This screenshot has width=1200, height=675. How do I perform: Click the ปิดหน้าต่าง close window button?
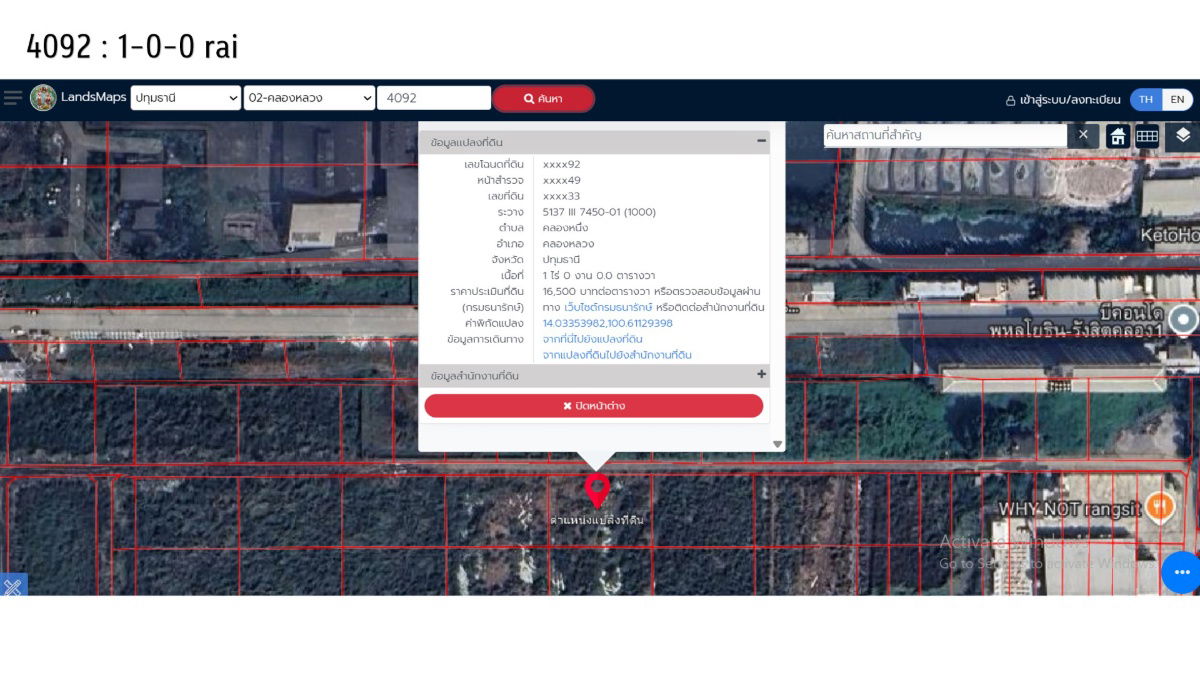tap(593, 406)
